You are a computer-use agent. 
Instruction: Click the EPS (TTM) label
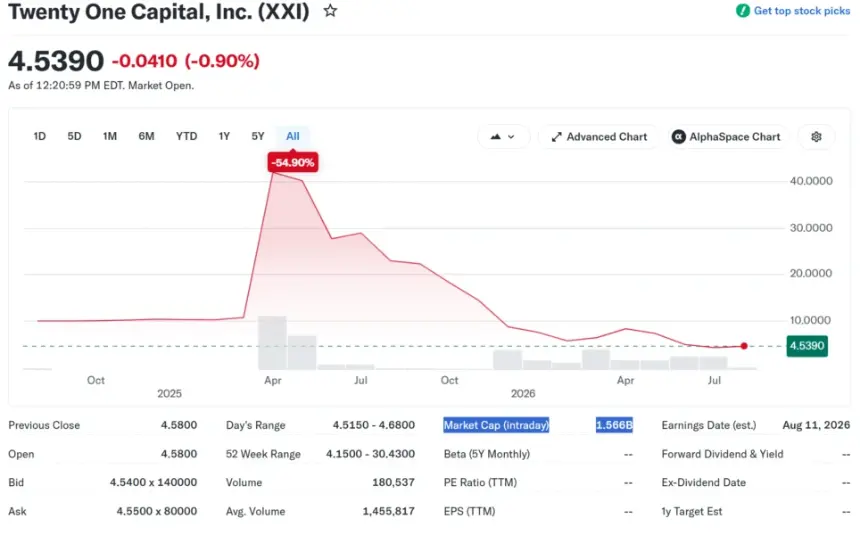click(x=469, y=511)
